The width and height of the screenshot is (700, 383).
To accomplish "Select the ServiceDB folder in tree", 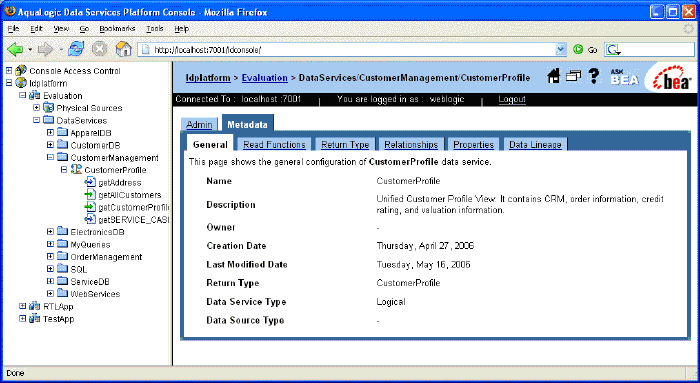I will 90,282.
